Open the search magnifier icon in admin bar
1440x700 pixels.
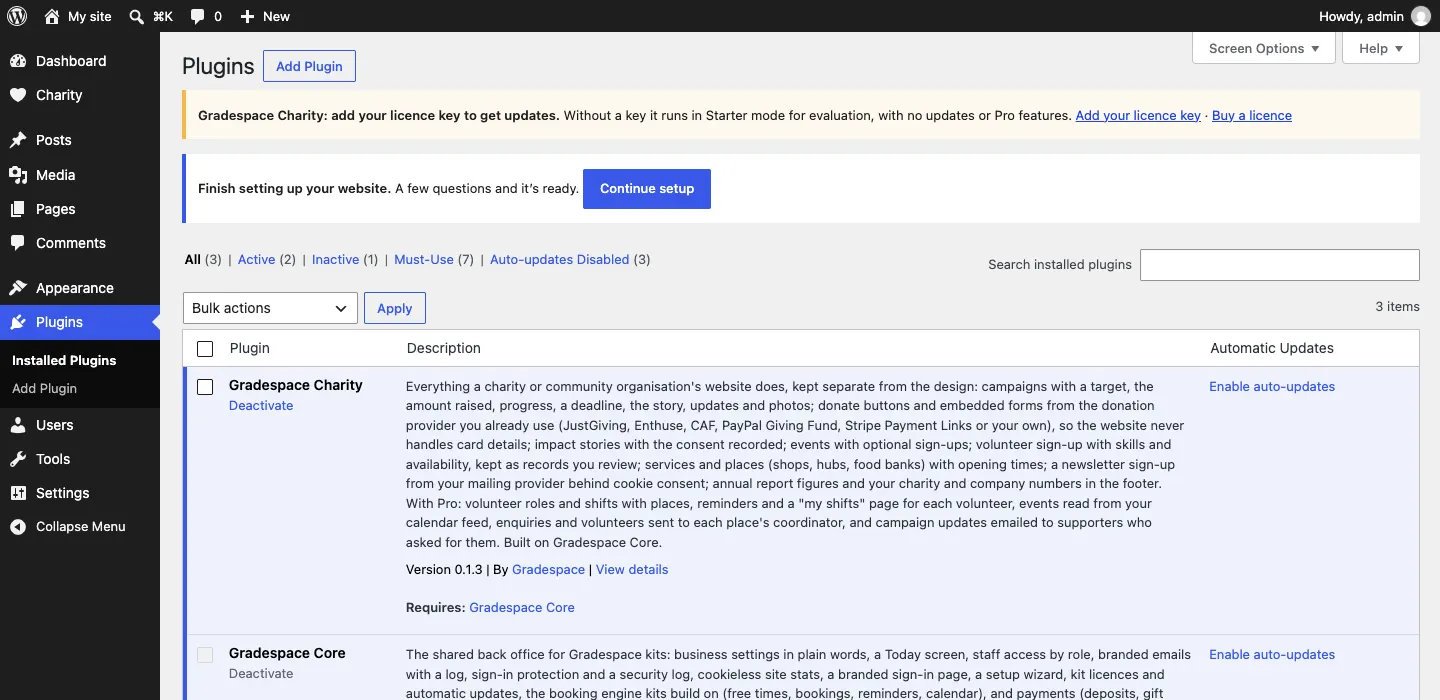(x=136, y=16)
